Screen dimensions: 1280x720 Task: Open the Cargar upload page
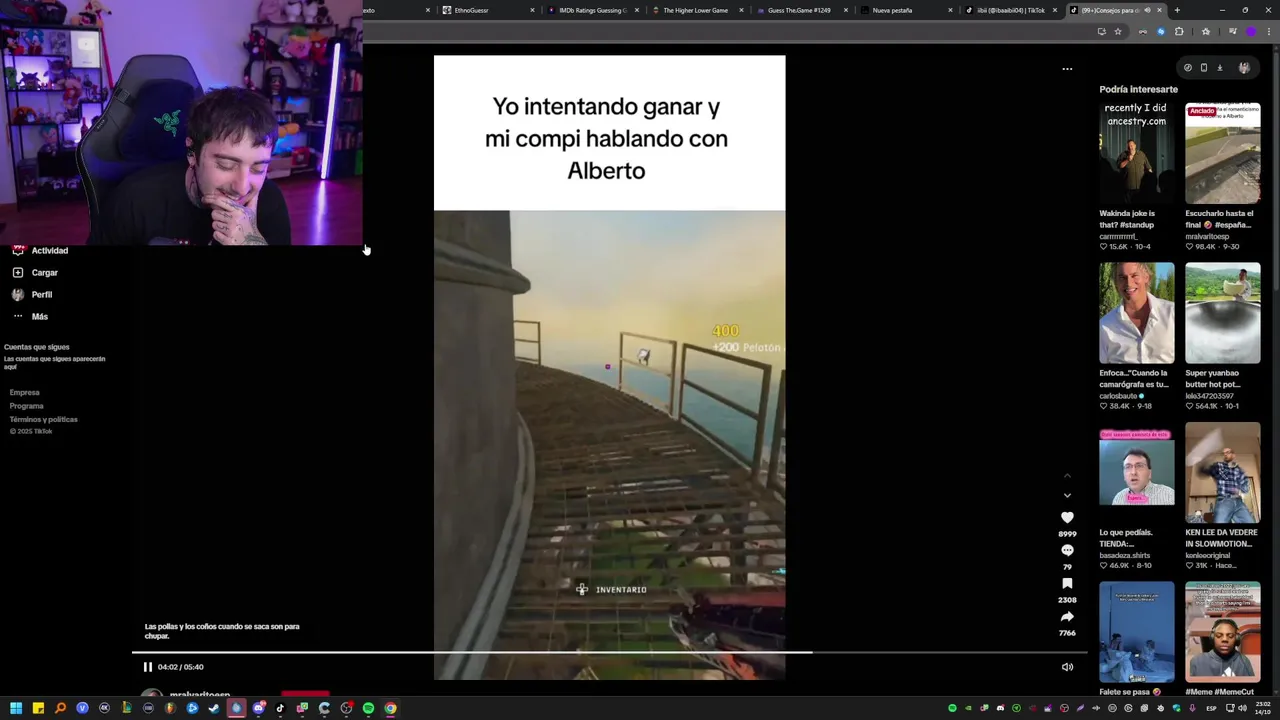pyautogui.click(x=44, y=272)
